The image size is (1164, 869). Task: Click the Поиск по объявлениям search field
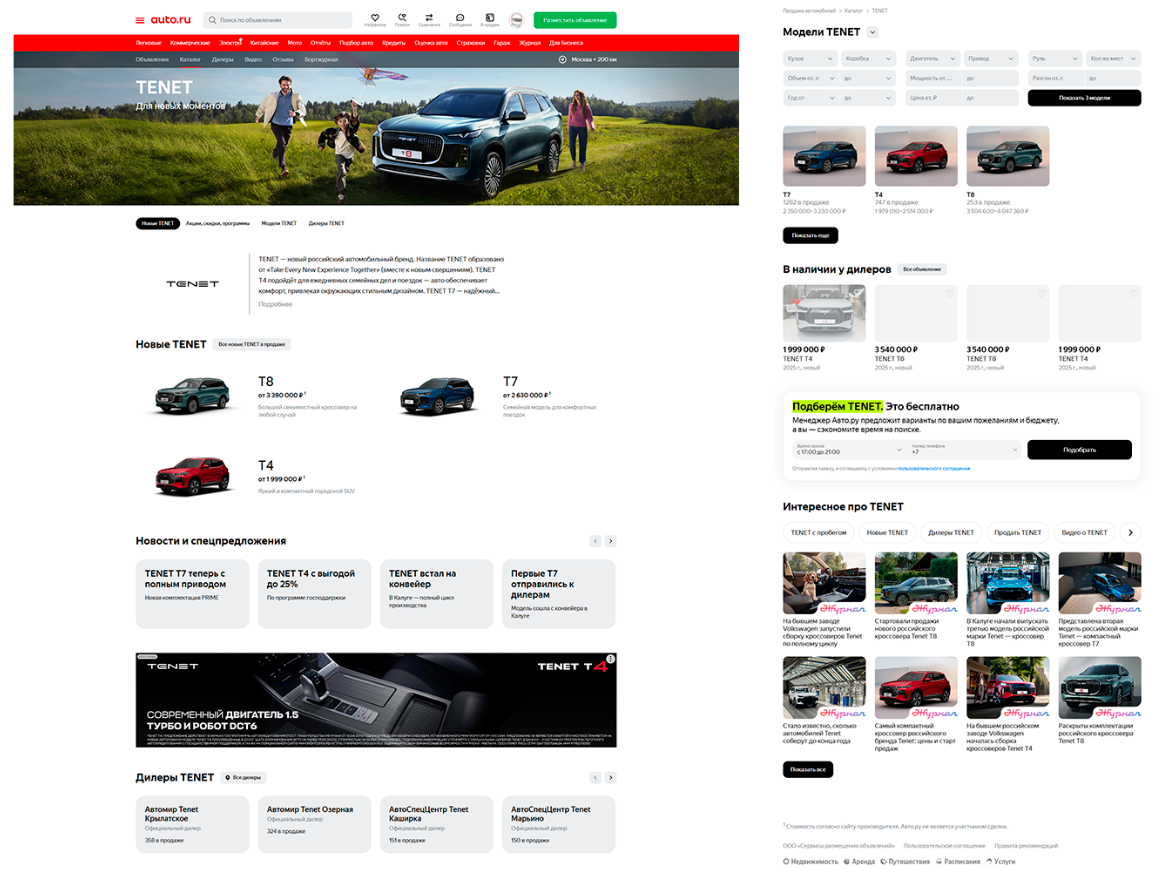278,20
